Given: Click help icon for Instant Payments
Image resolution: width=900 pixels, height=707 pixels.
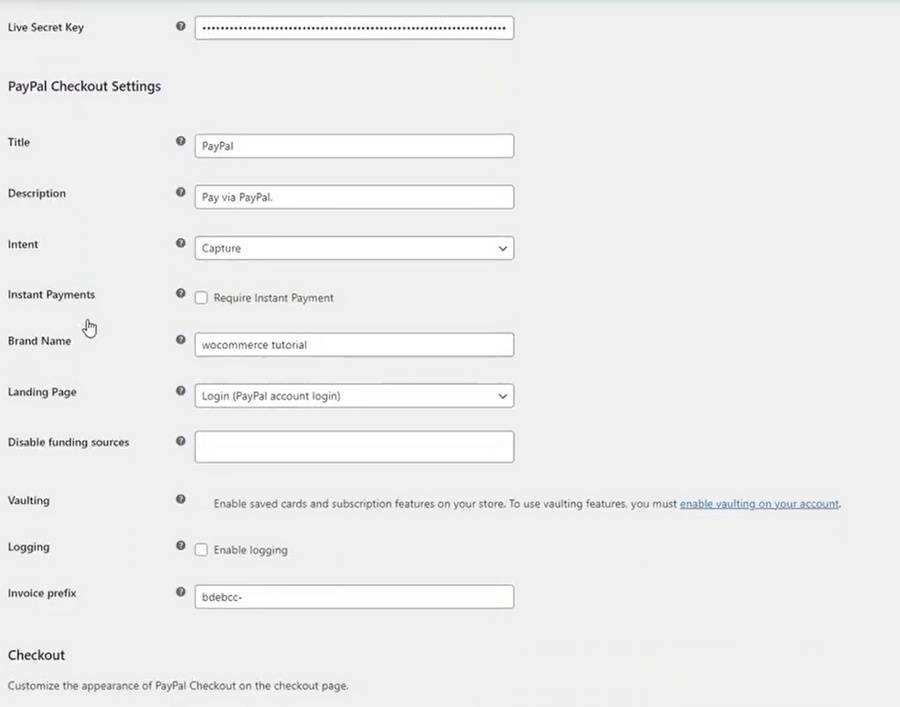Looking at the screenshot, I should (x=181, y=294).
